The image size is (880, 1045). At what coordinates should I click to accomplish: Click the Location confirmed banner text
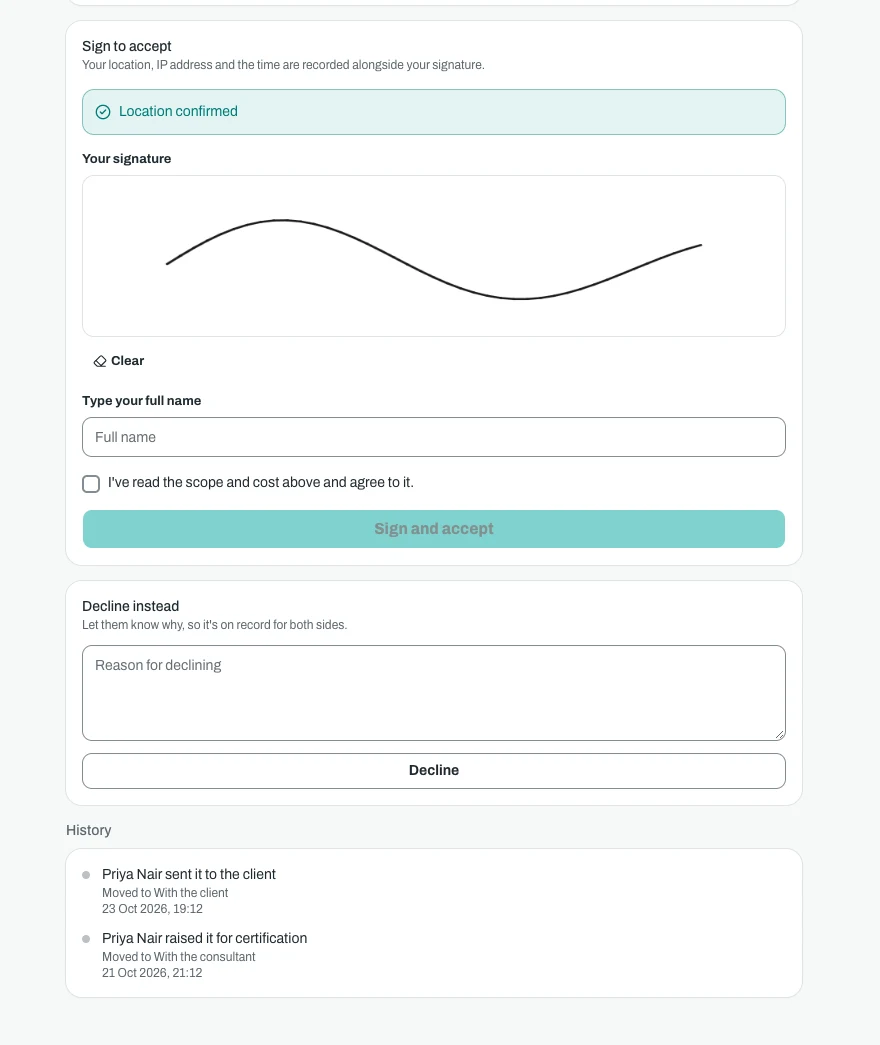pos(178,111)
